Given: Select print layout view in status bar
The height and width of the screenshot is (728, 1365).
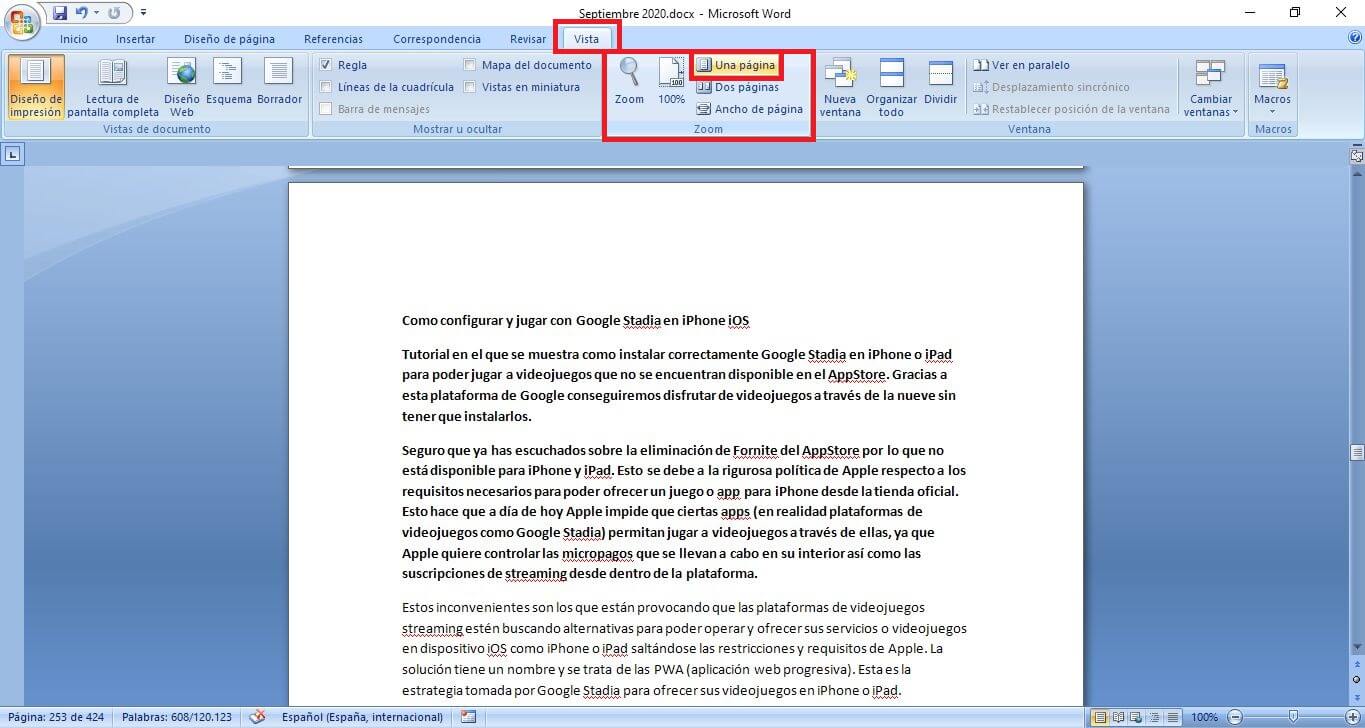Looking at the screenshot, I should [1100, 717].
